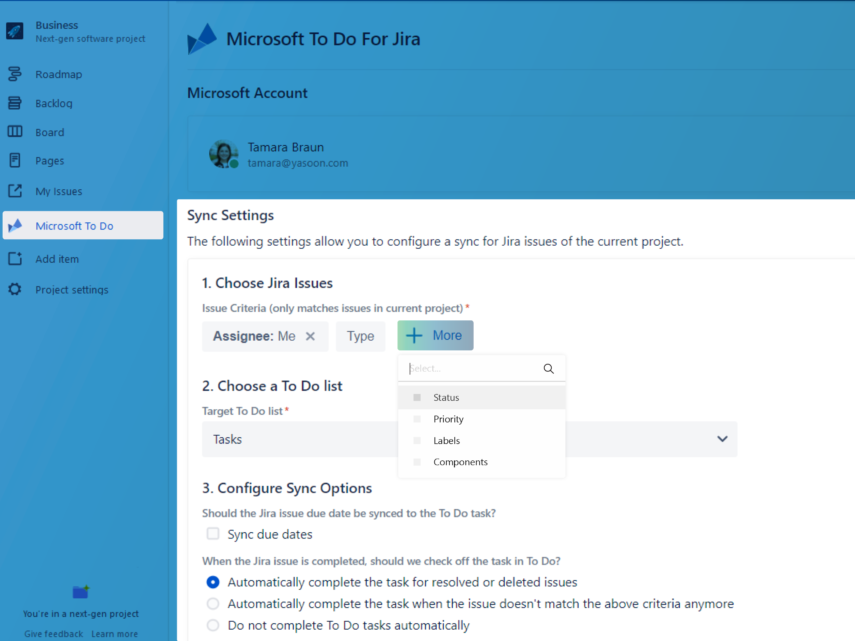Click the Microsoft To Do sidebar icon

(x=15, y=225)
